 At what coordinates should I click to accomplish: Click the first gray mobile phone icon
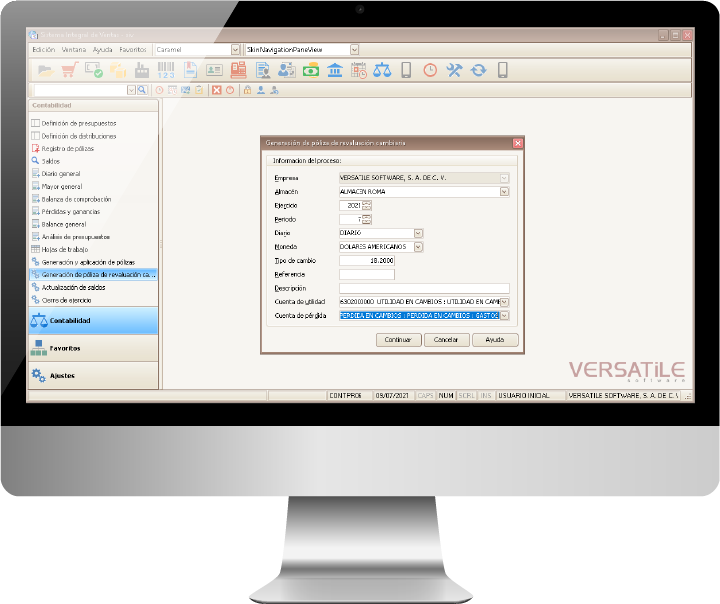point(406,70)
